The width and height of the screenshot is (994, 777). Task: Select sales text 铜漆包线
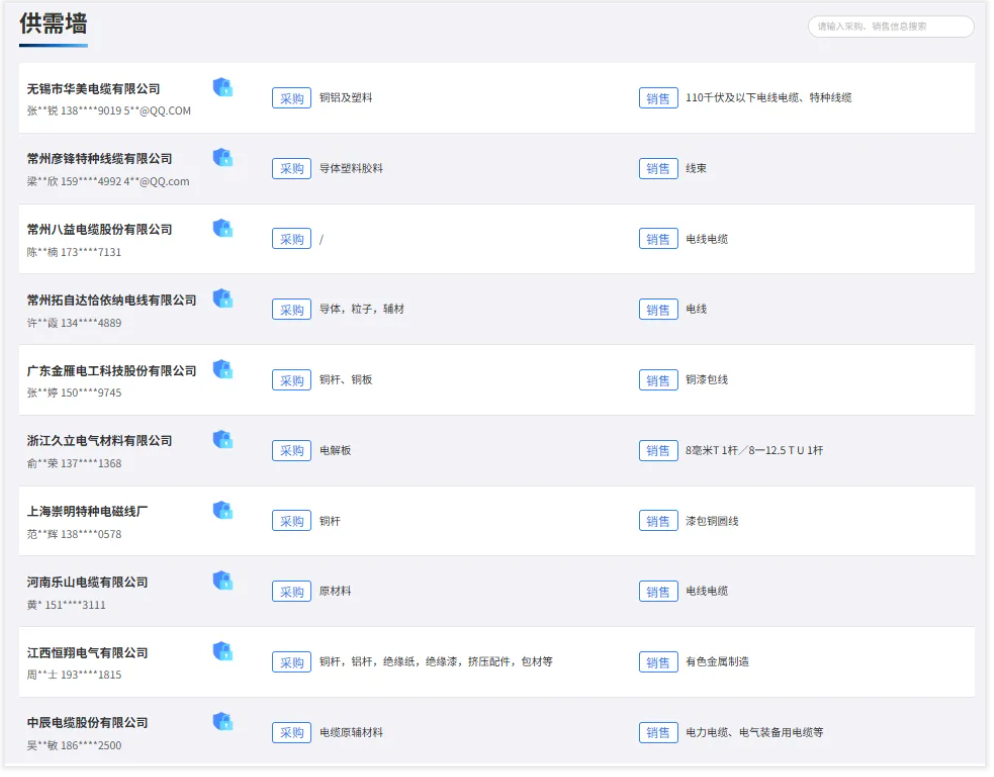click(708, 380)
